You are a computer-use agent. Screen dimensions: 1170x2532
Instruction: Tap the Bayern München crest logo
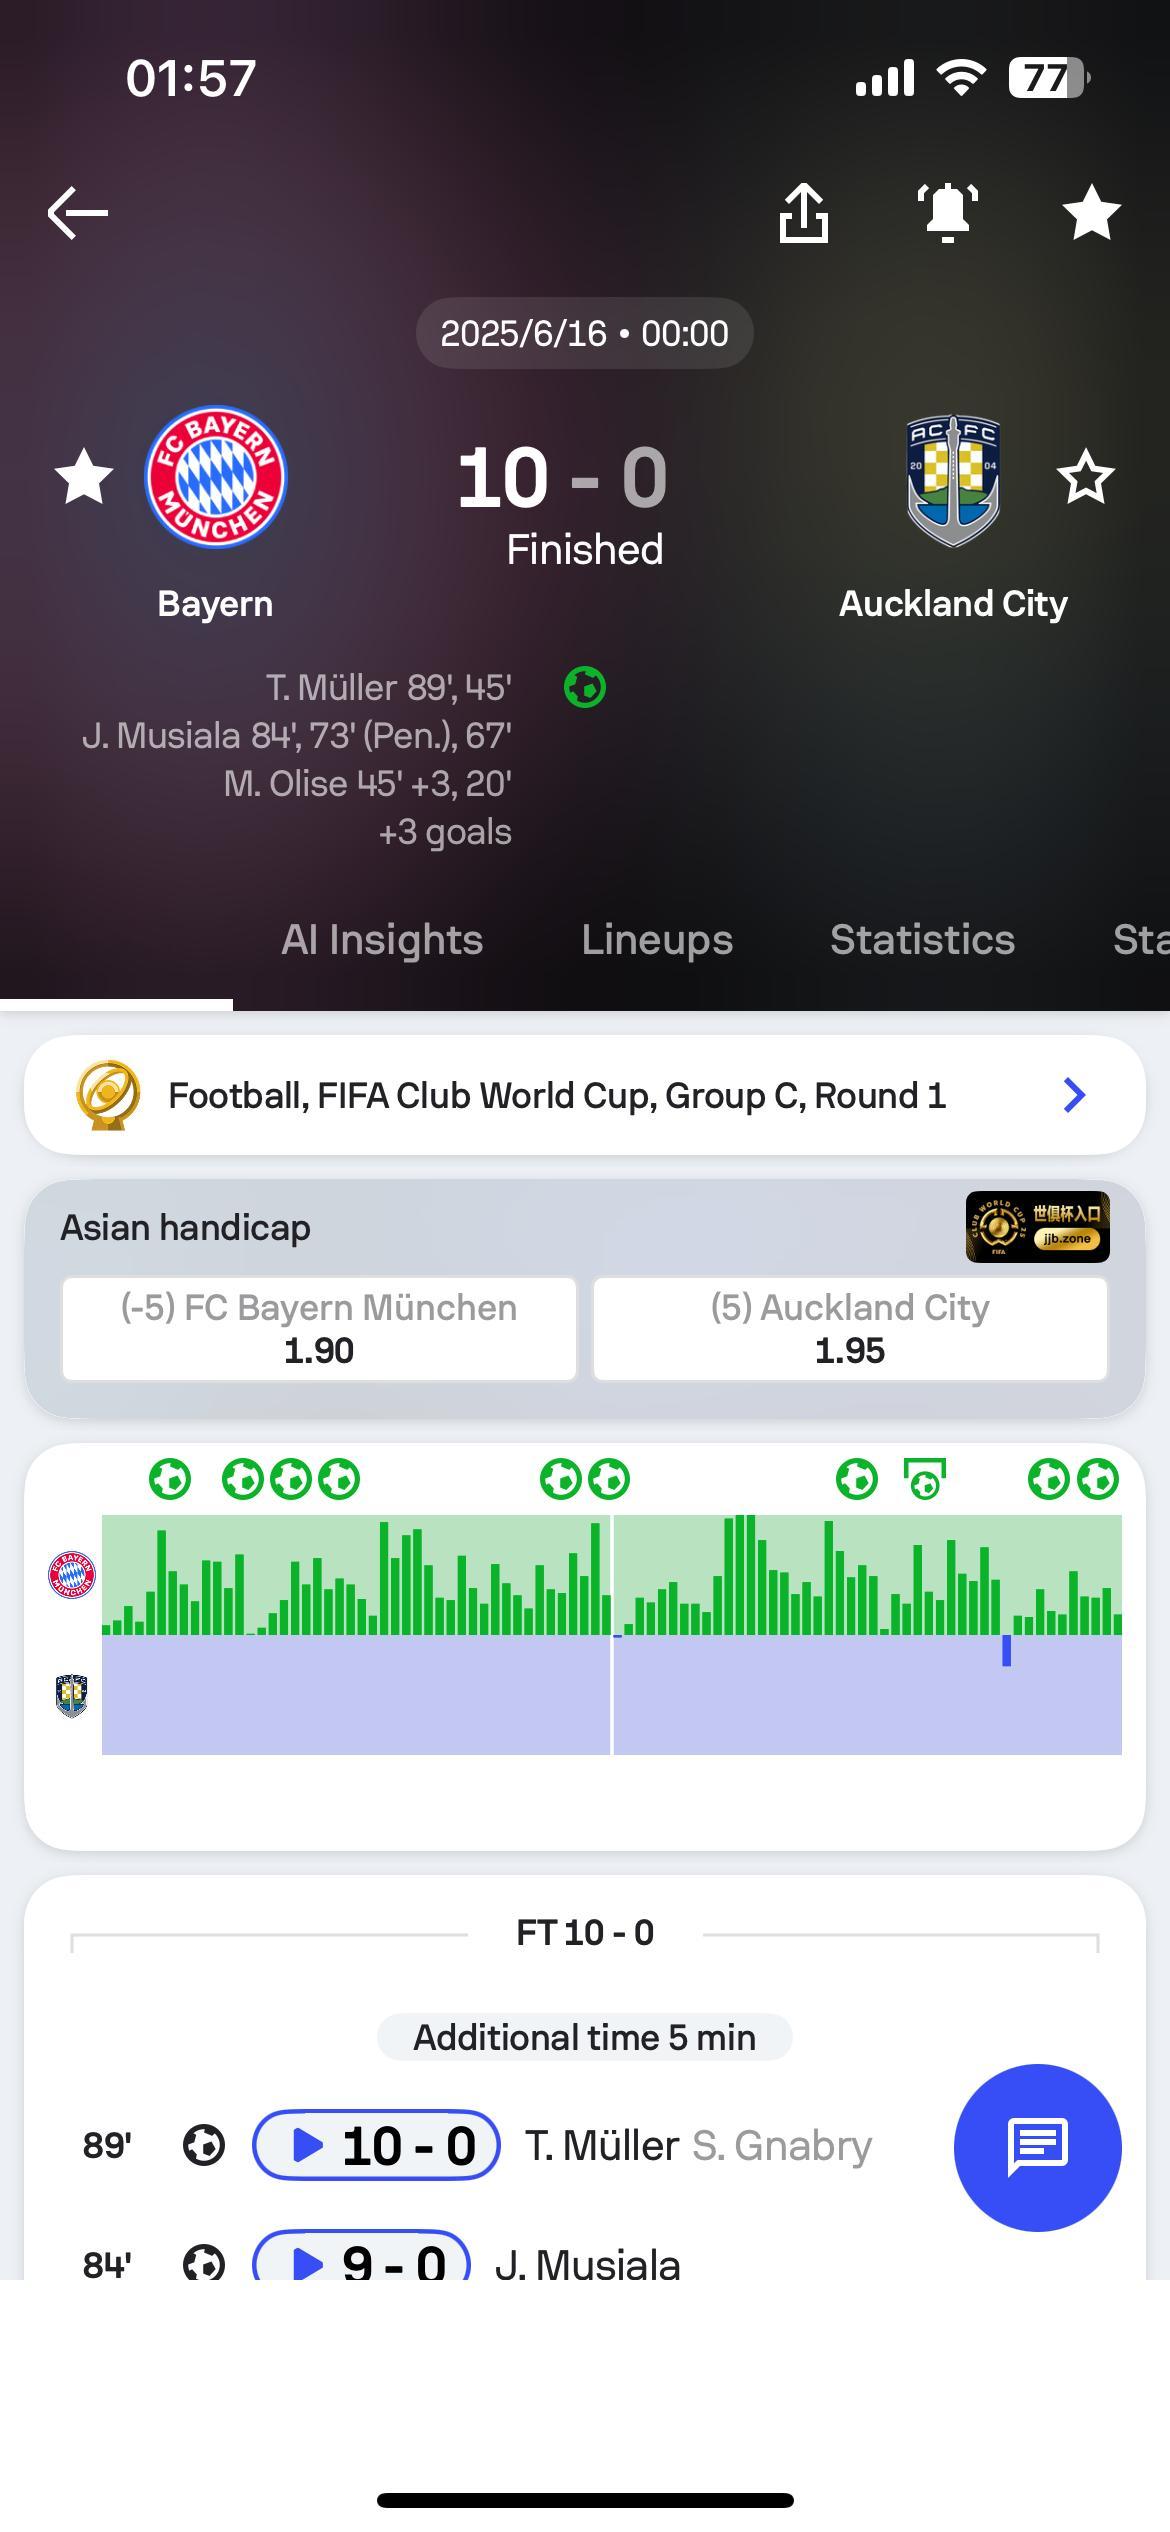click(x=216, y=477)
